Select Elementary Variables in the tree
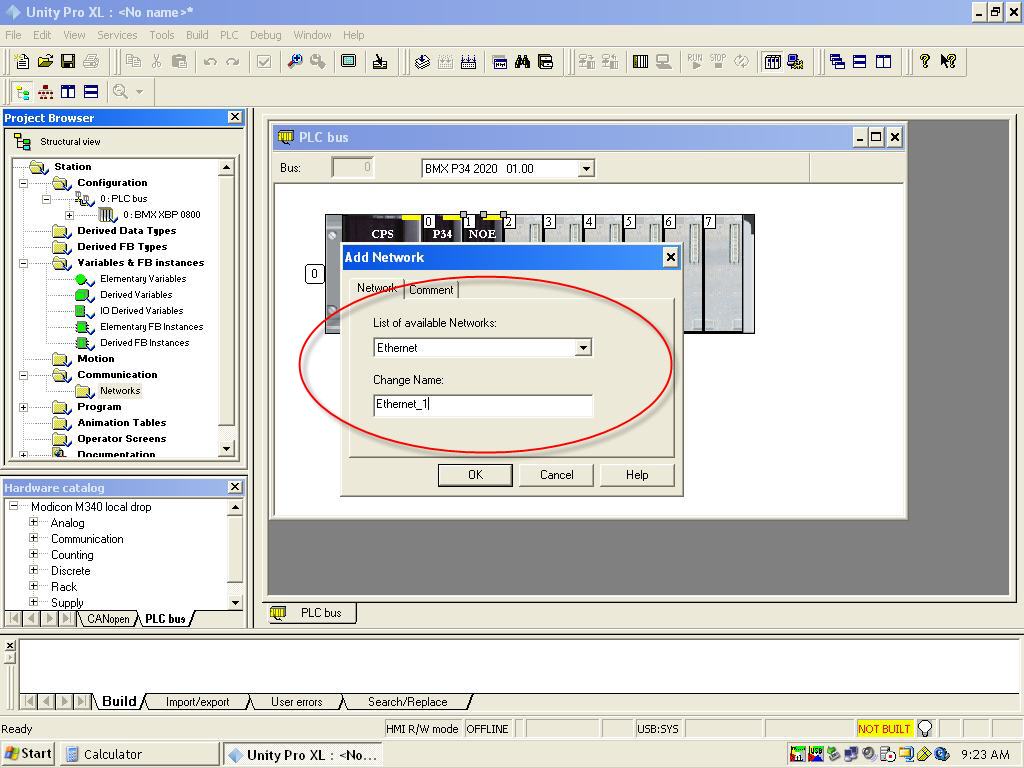 click(x=143, y=279)
